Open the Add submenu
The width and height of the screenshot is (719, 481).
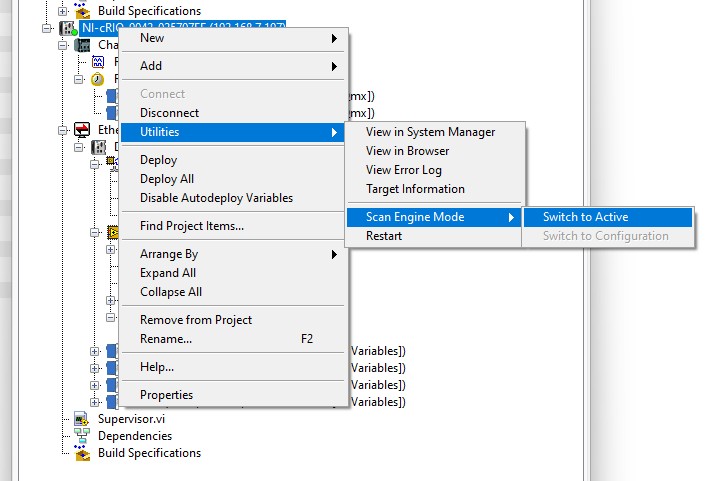[x=233, y=66]
